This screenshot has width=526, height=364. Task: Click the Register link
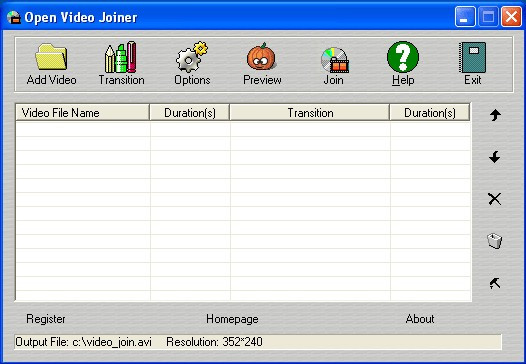click(x=46, y=319)
